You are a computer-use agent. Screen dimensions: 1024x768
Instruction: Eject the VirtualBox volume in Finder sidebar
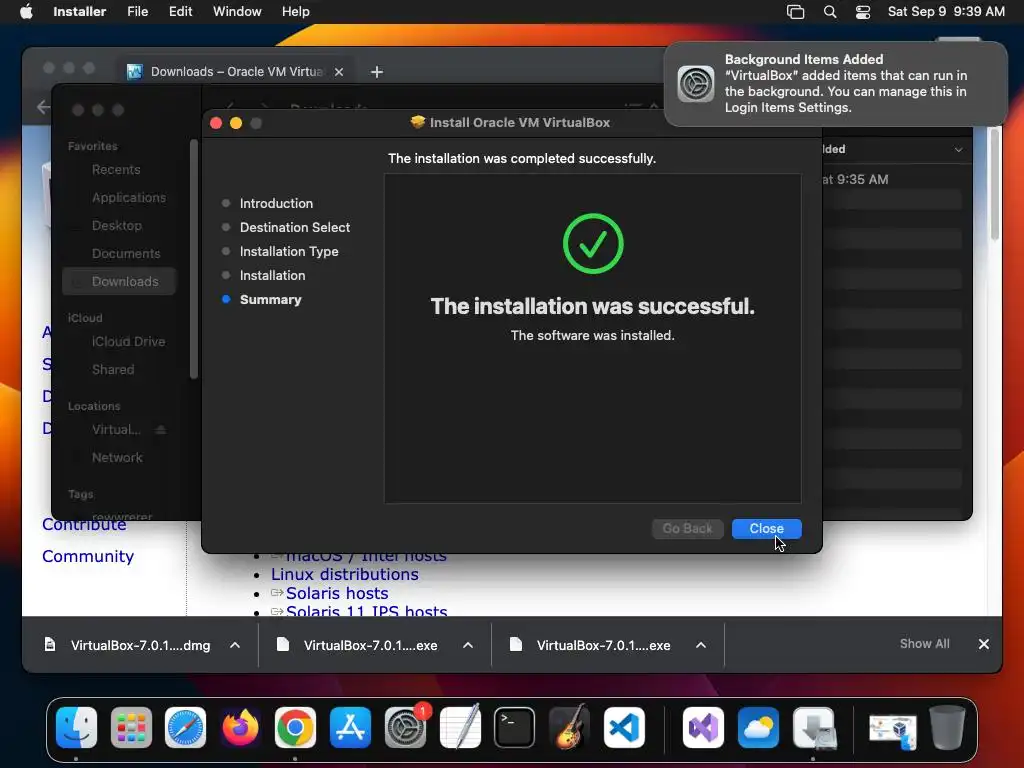click(x=161, y=430)
